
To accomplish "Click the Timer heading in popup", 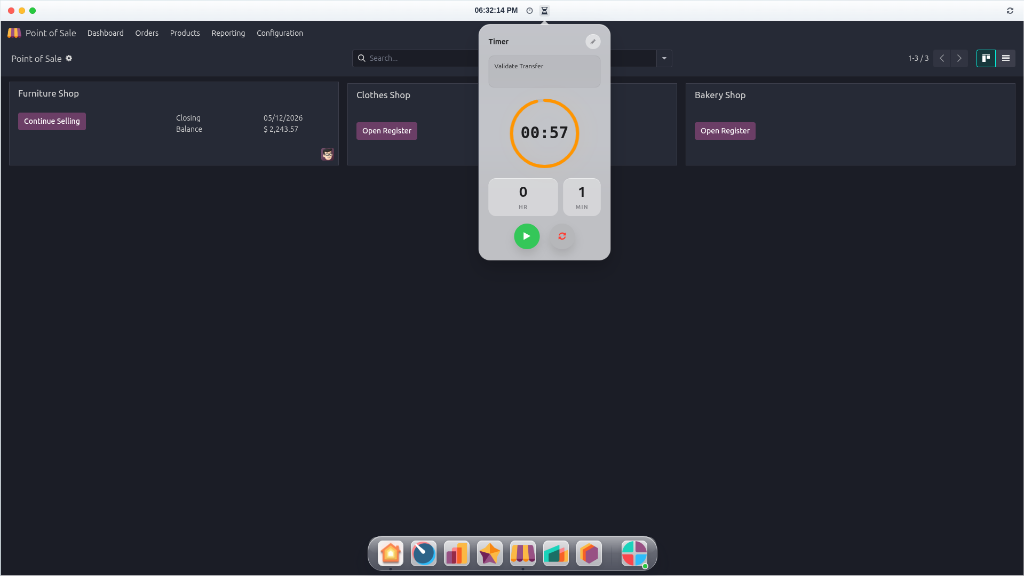I will click(498, 41).
